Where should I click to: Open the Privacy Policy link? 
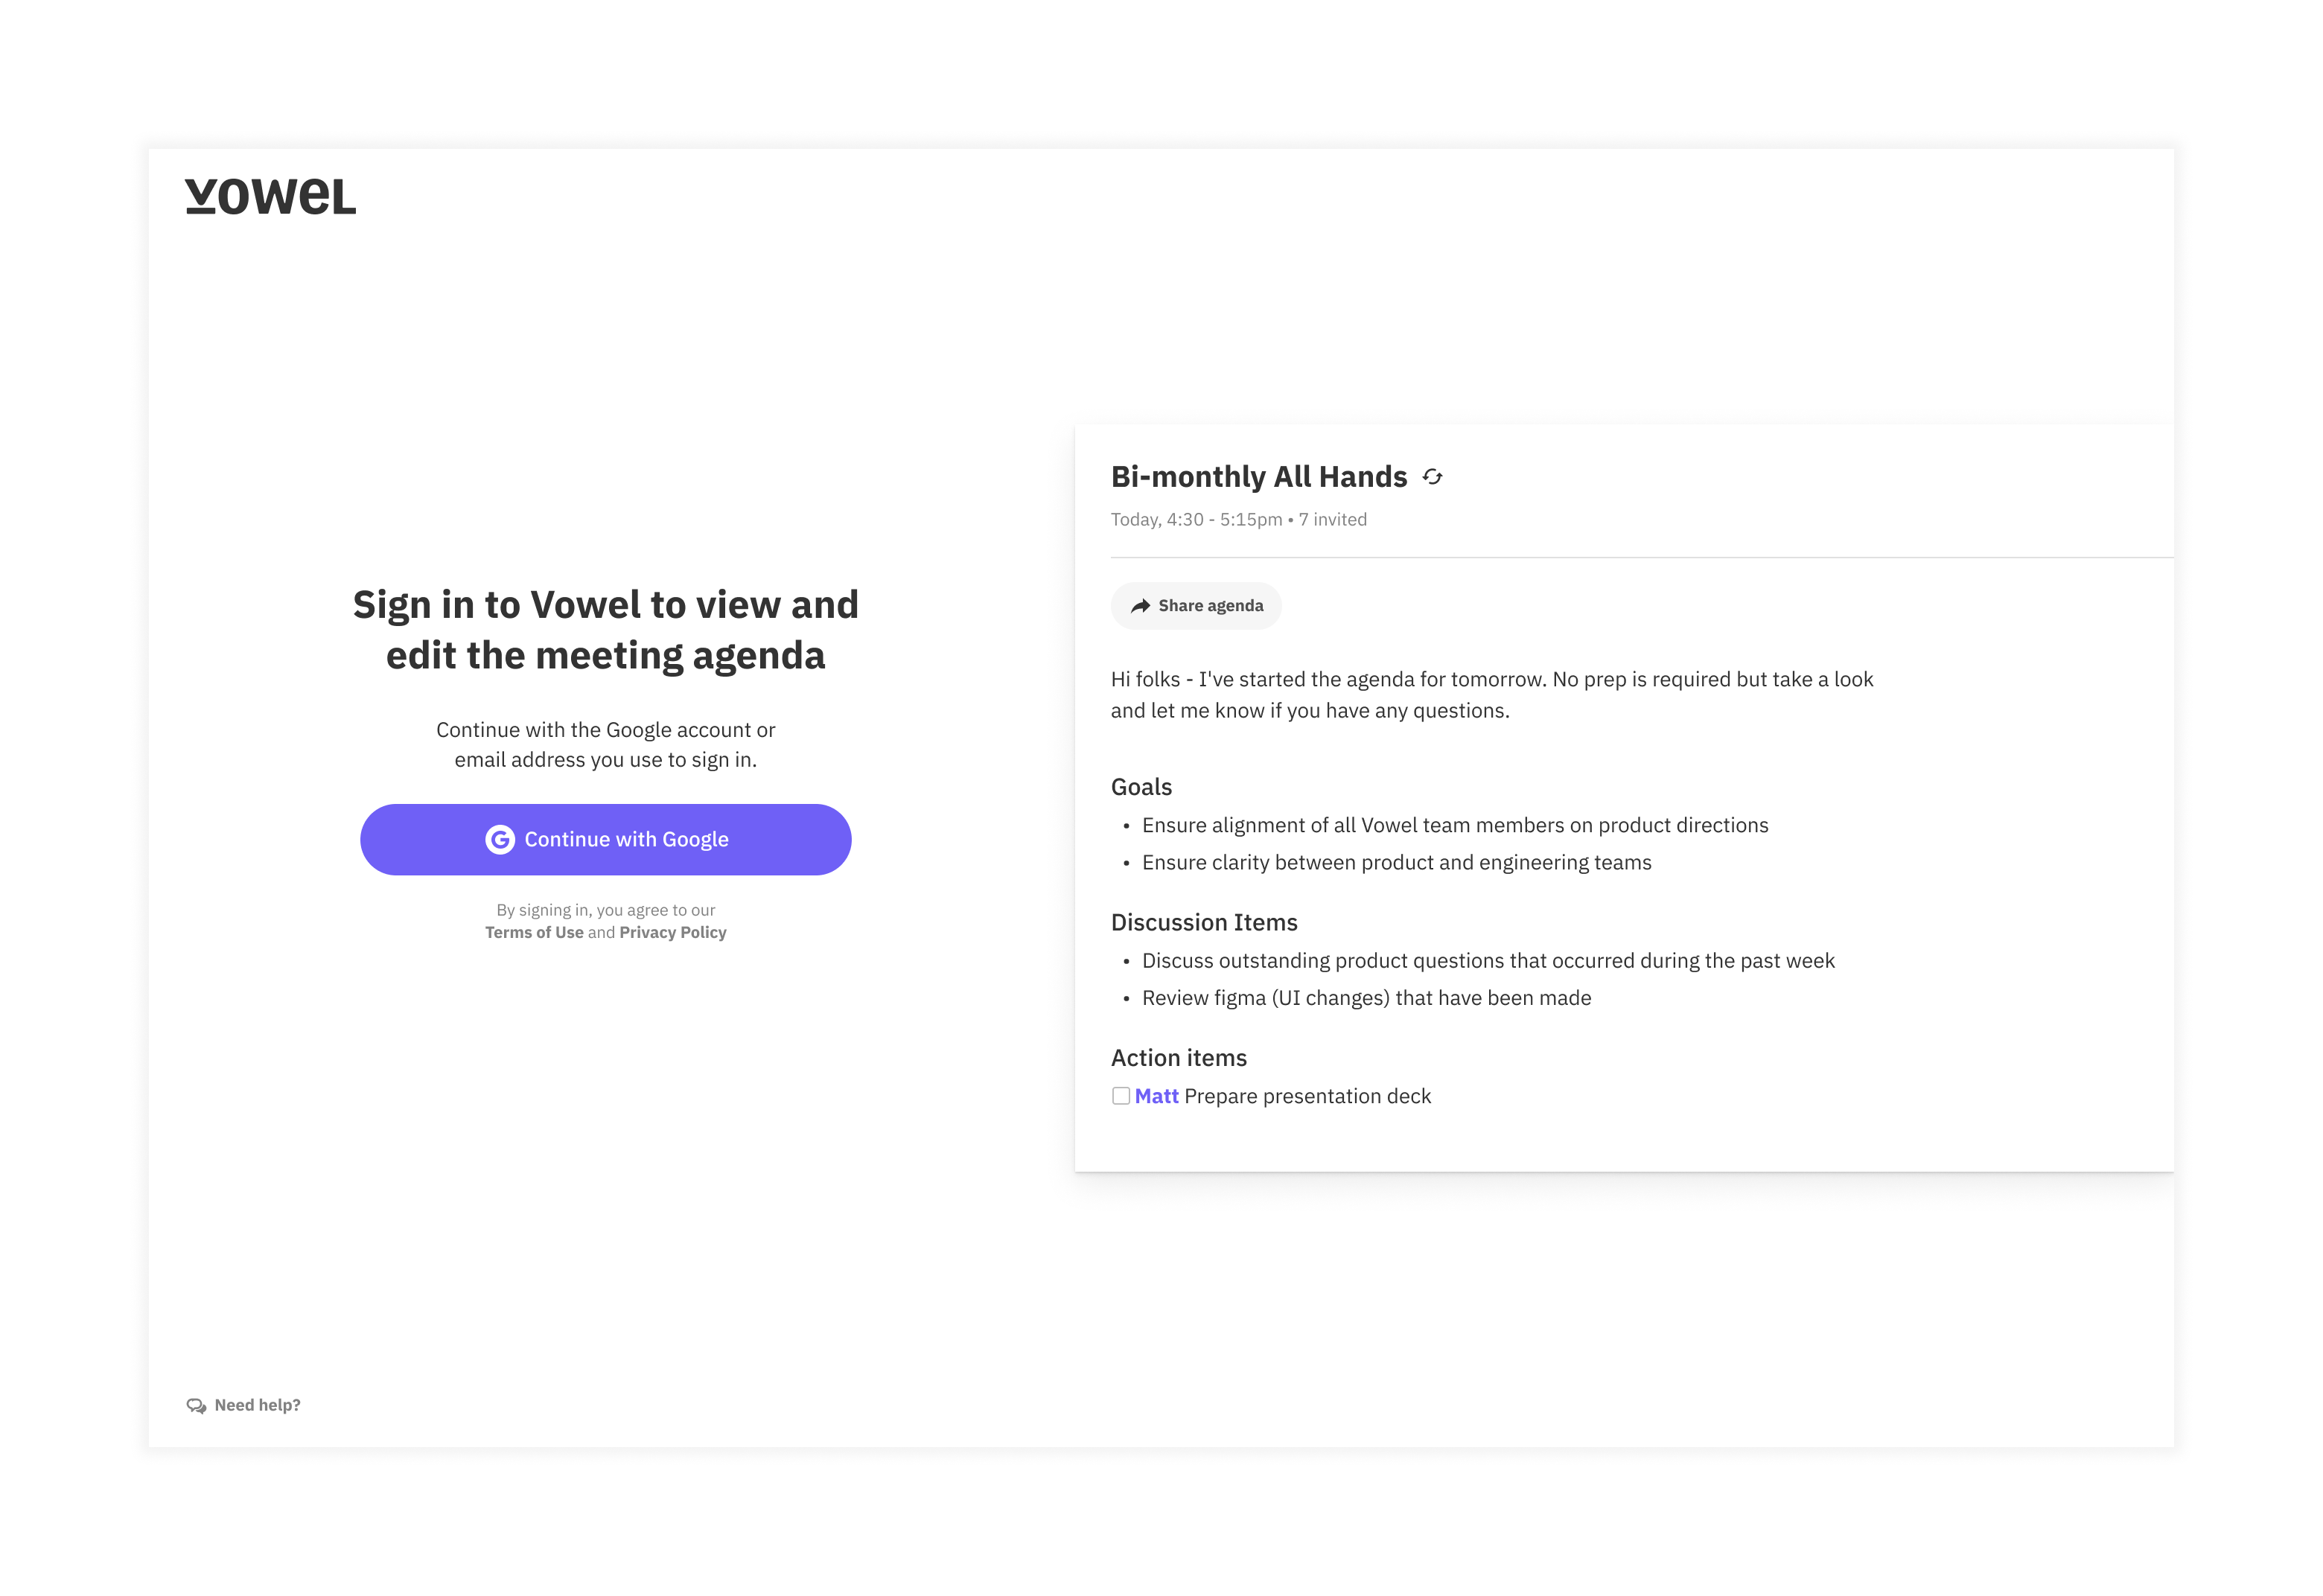click(673, 932)
